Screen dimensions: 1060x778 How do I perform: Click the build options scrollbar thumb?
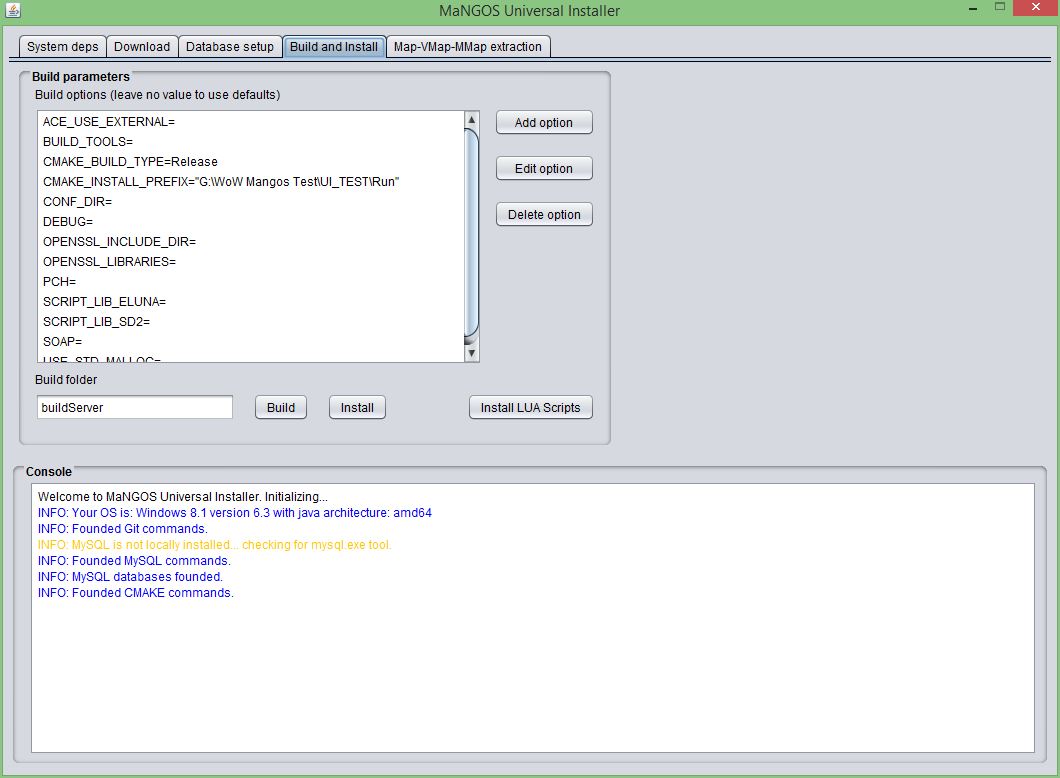pyautogui.click(x=472, y=232)
